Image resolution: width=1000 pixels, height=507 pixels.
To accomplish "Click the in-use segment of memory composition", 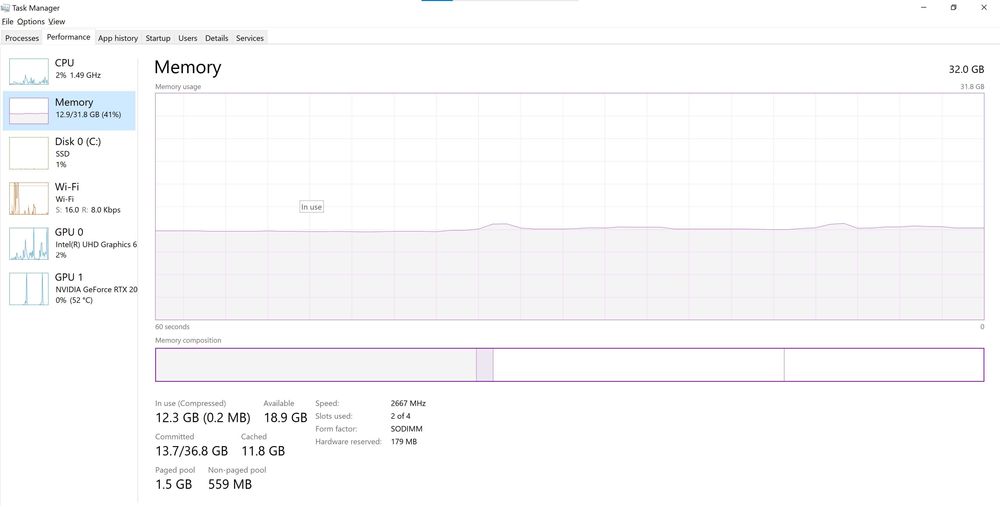I will pyautogui.click(x=316, y=365).
